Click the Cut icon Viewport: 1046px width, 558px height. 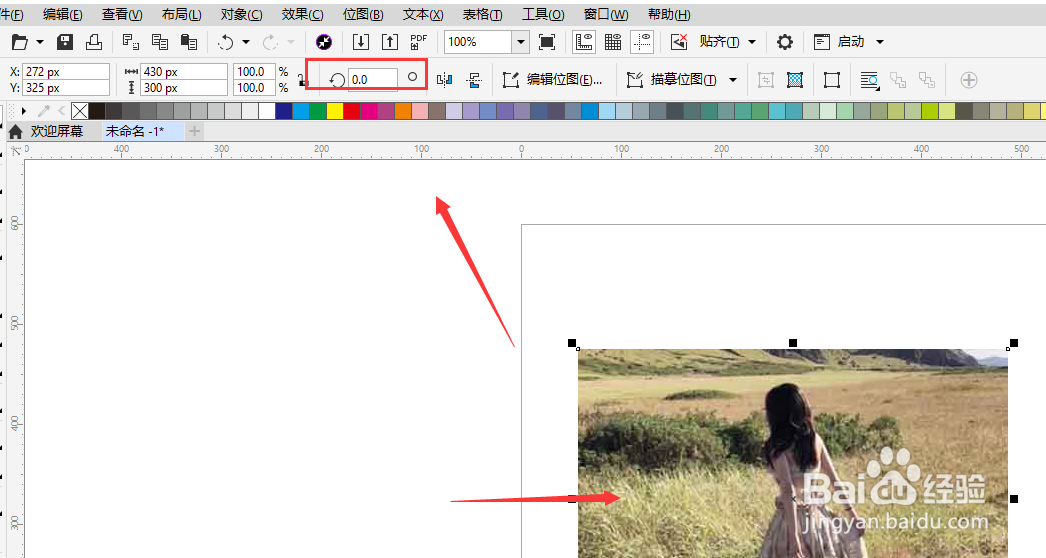pos(131,42)
